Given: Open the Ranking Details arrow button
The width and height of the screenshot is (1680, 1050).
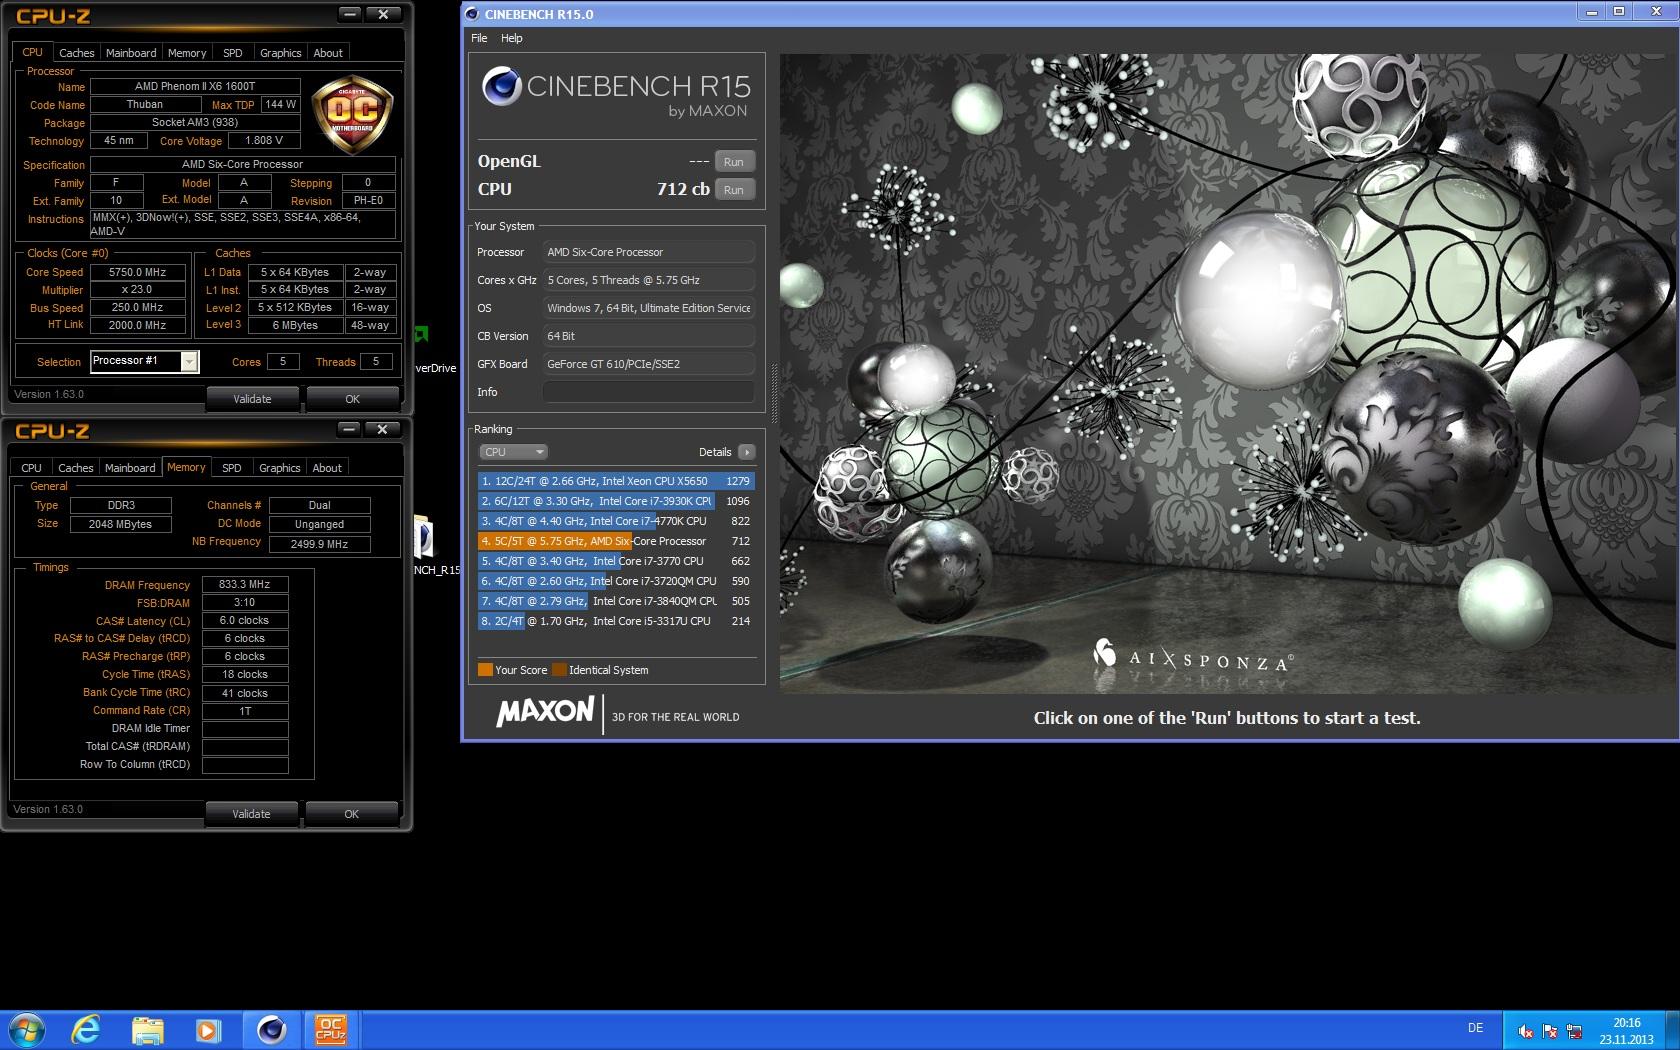Looking at the screenshot, I should [x=746, y=452].
